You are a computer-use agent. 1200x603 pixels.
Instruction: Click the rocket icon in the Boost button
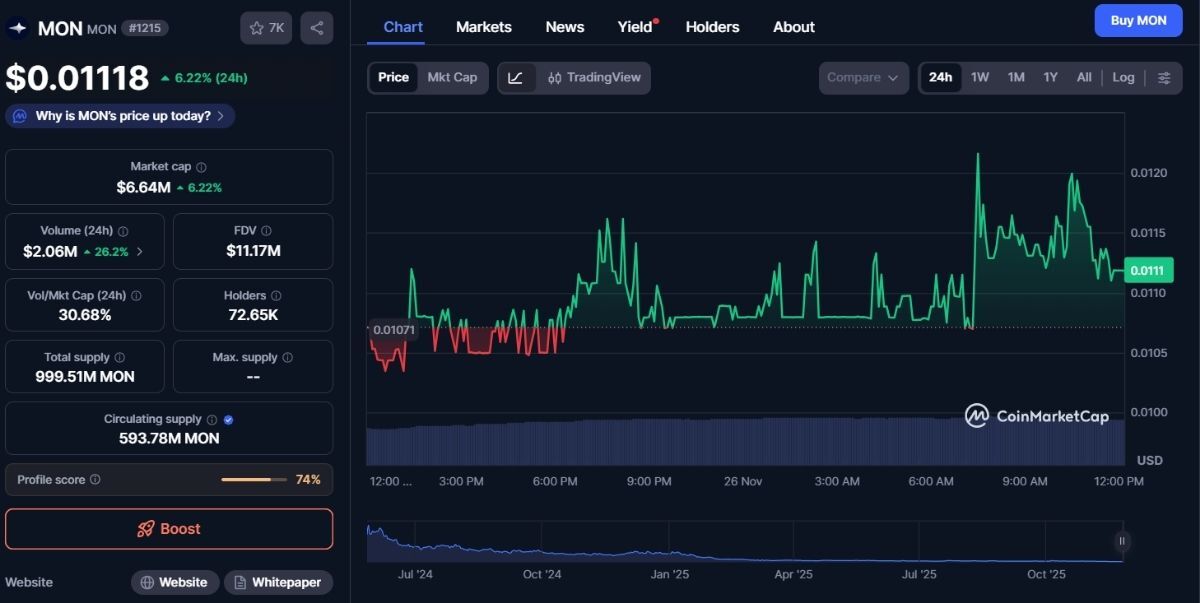point(146,529)
